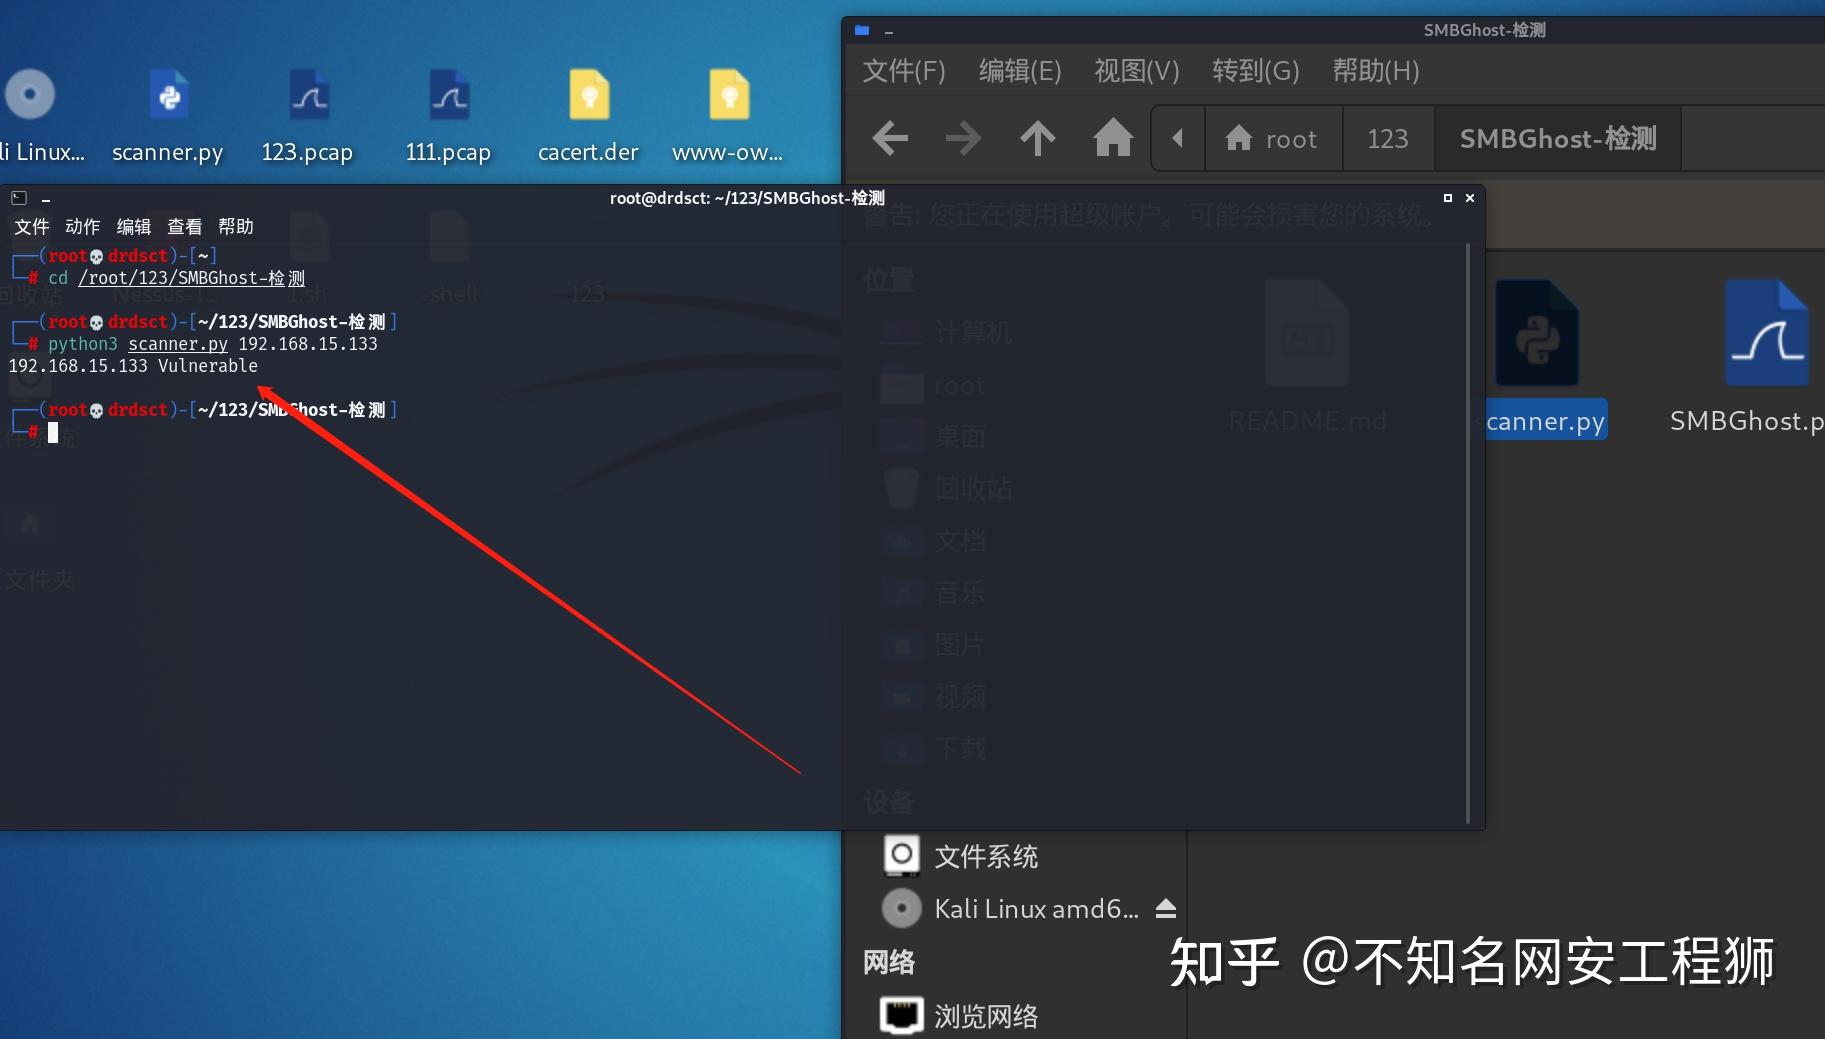Click the file manager window menu icon
The height and width of the screenshot is (1039, 1825).
(862, 31)
